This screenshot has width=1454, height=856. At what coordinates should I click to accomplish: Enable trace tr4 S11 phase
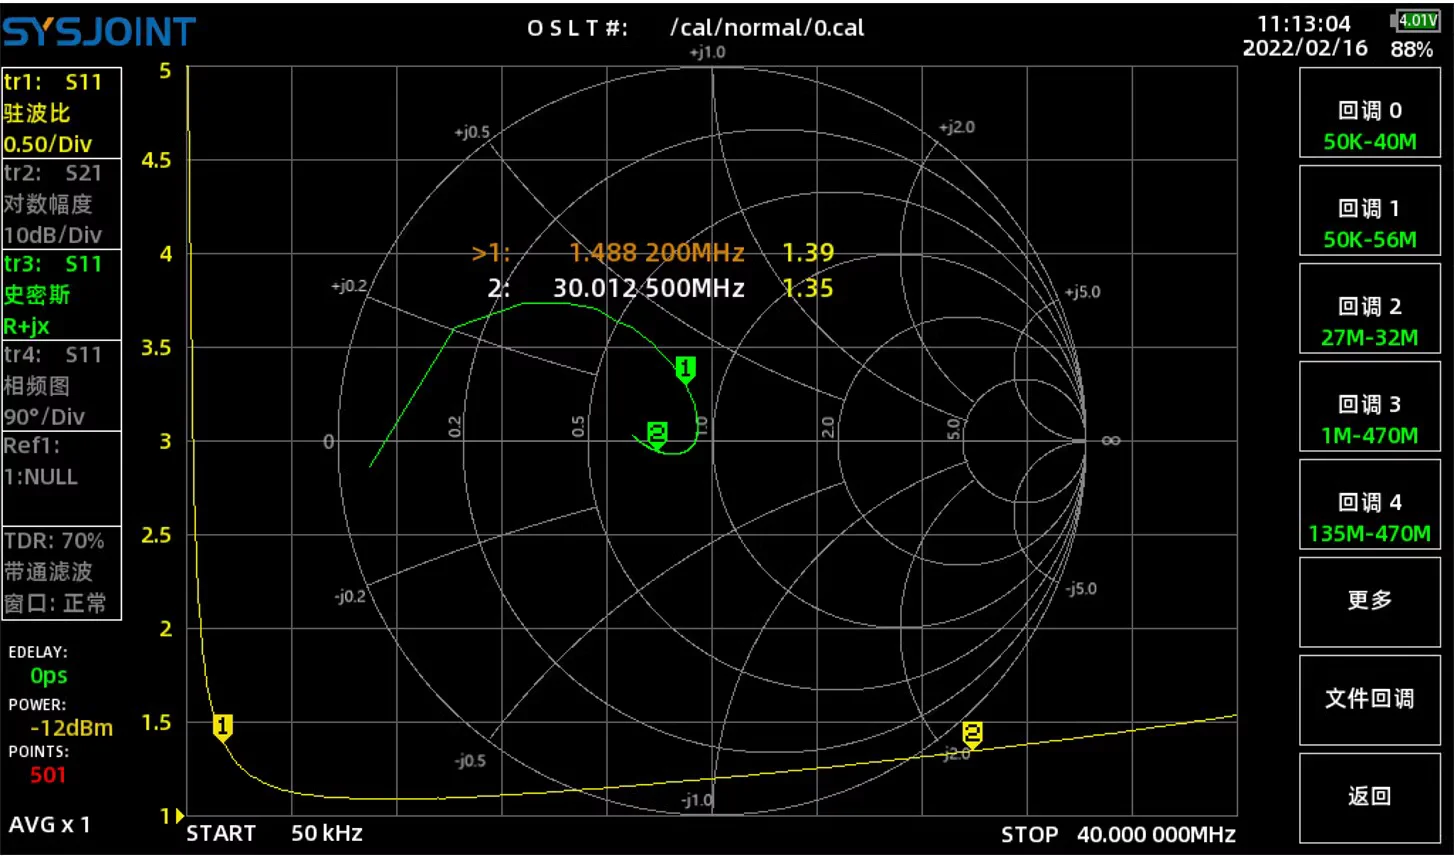(61, 386)
